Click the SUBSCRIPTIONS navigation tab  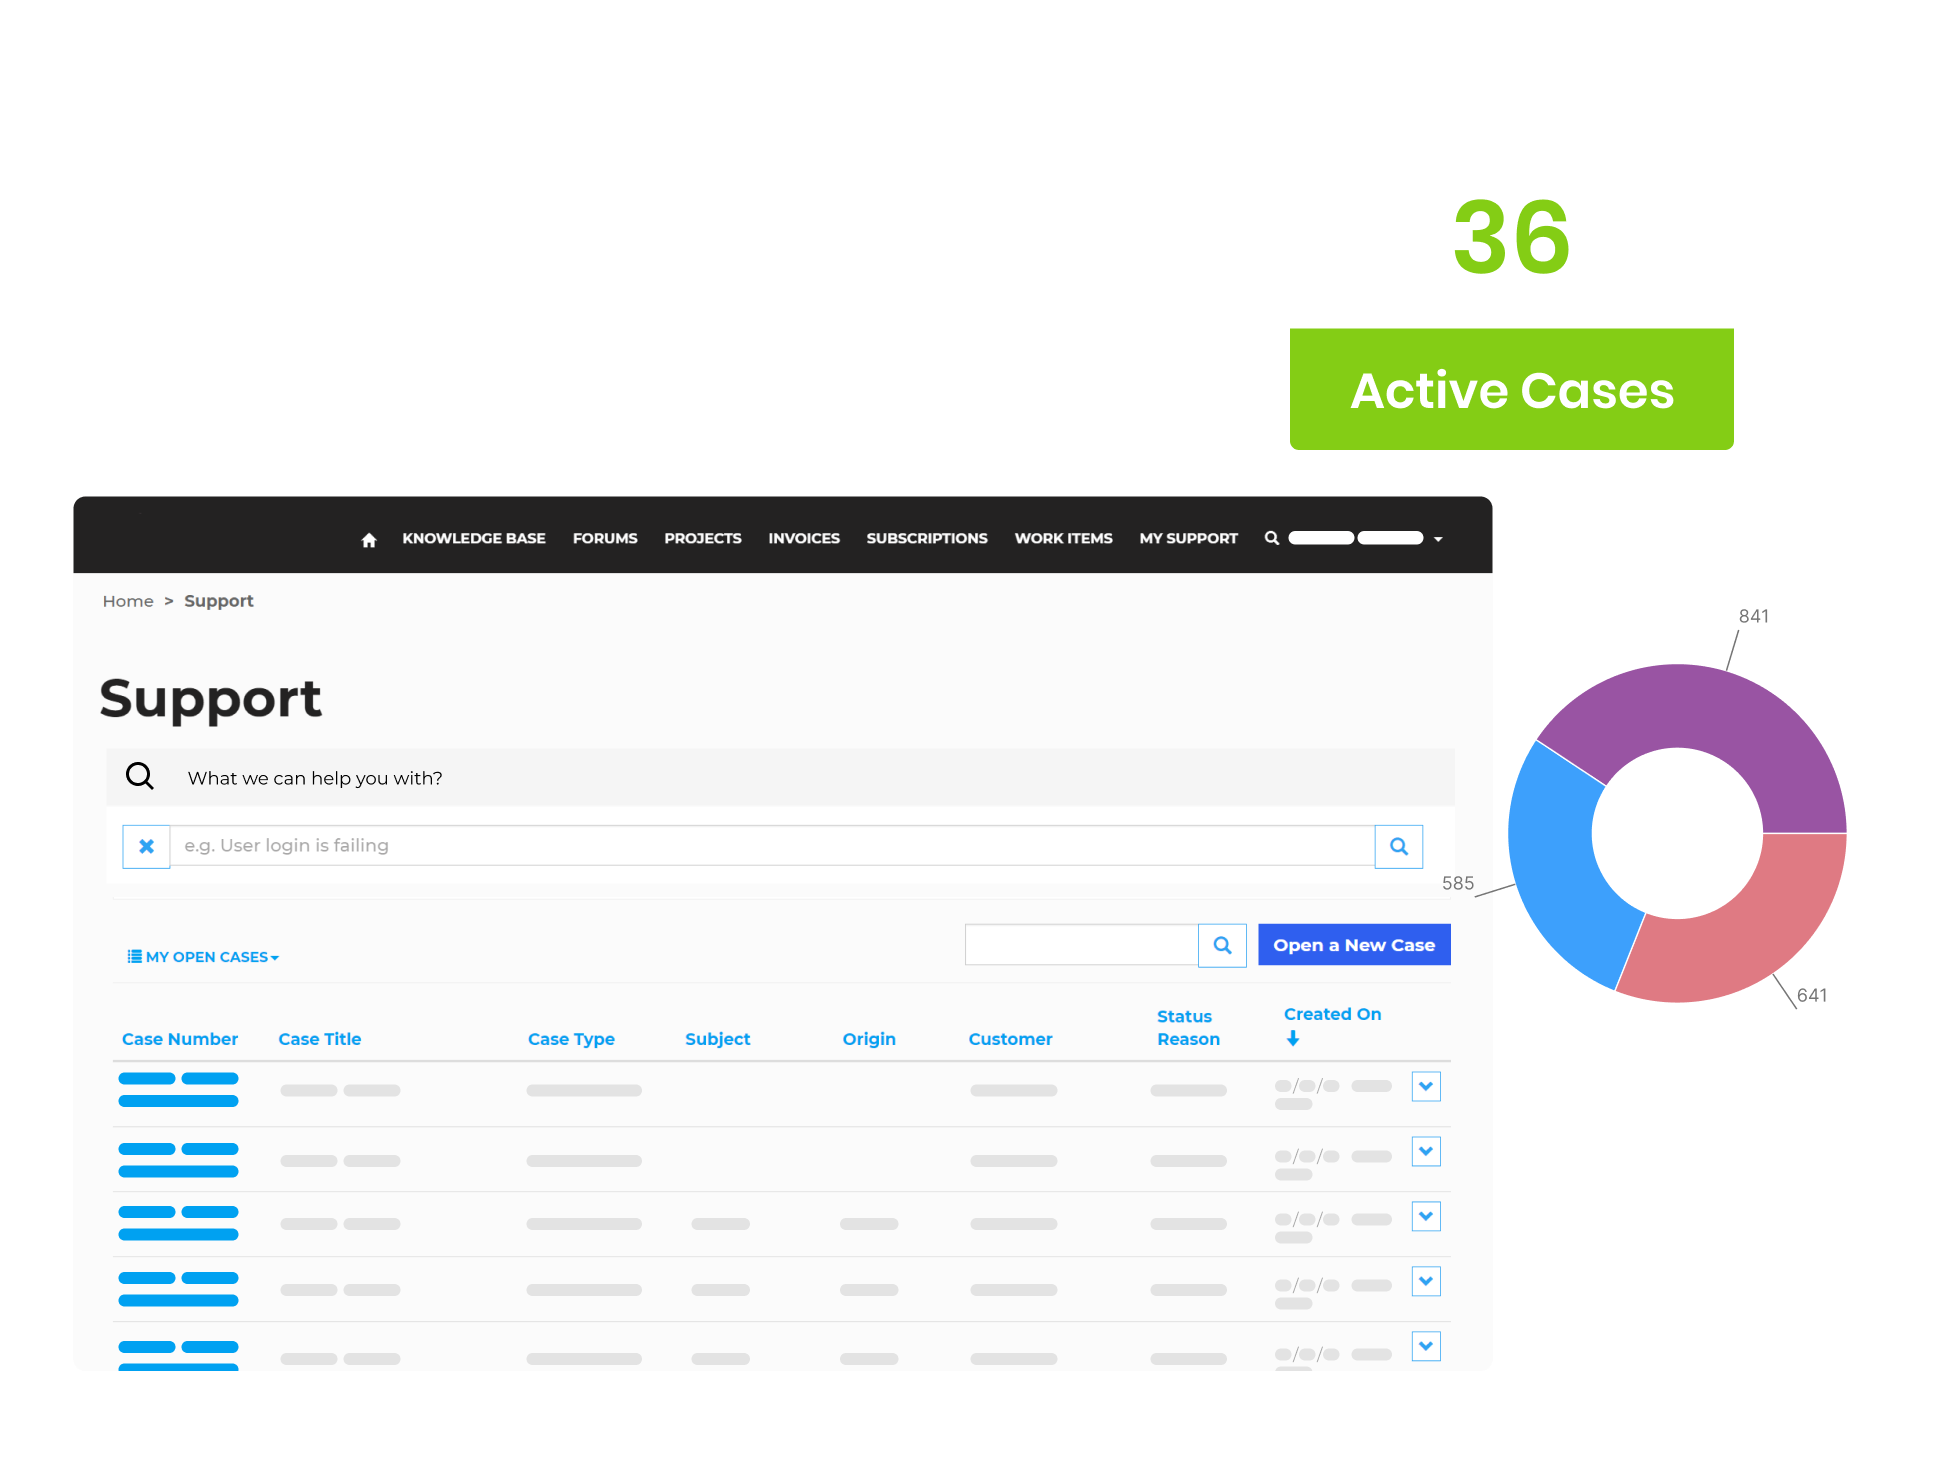click(x=926, y=537)
